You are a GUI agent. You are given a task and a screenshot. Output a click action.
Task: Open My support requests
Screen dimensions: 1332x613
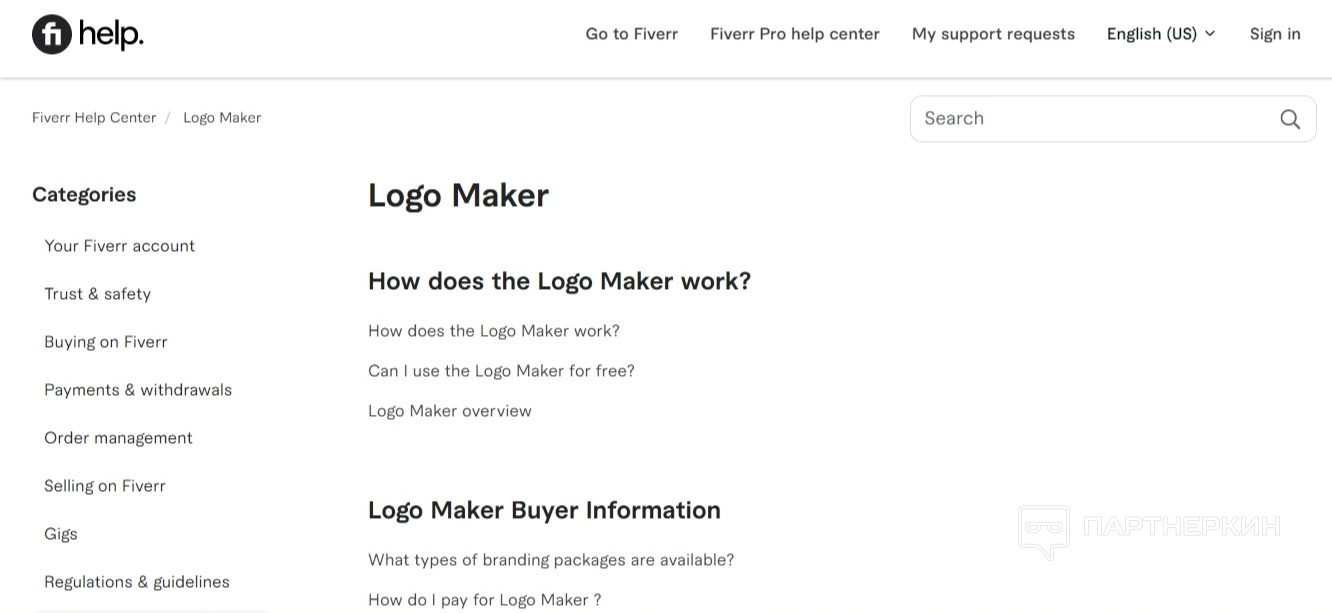(993, 34)
